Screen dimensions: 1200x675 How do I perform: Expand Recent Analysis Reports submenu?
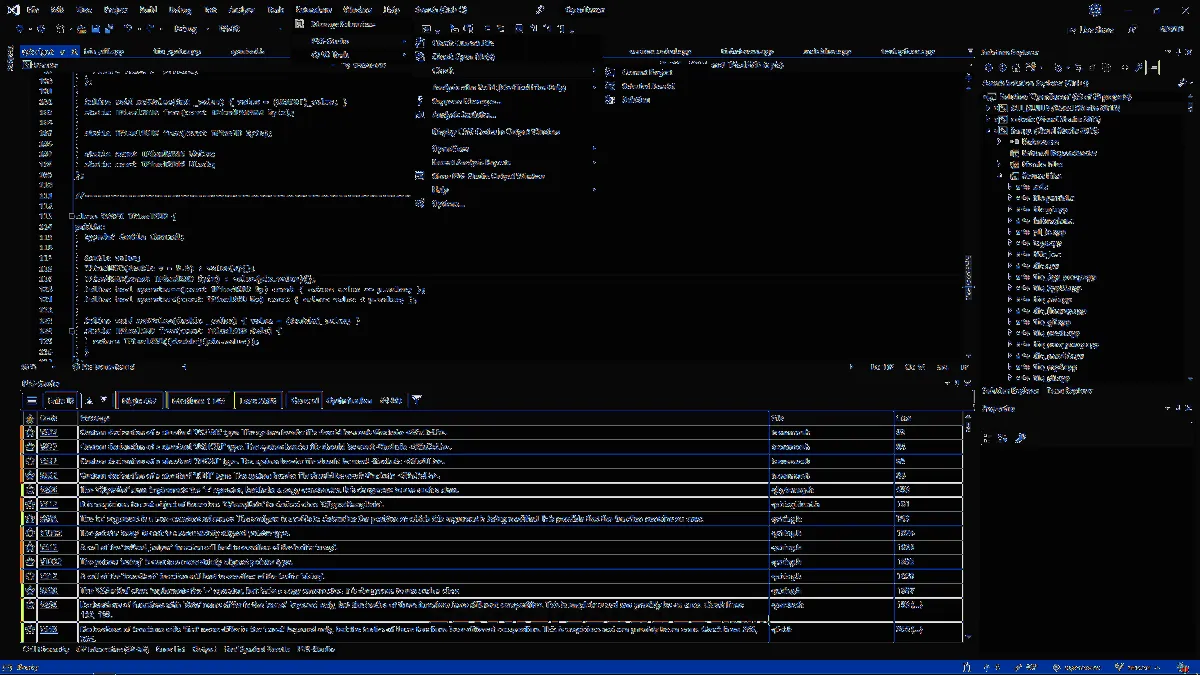(507, 161)
